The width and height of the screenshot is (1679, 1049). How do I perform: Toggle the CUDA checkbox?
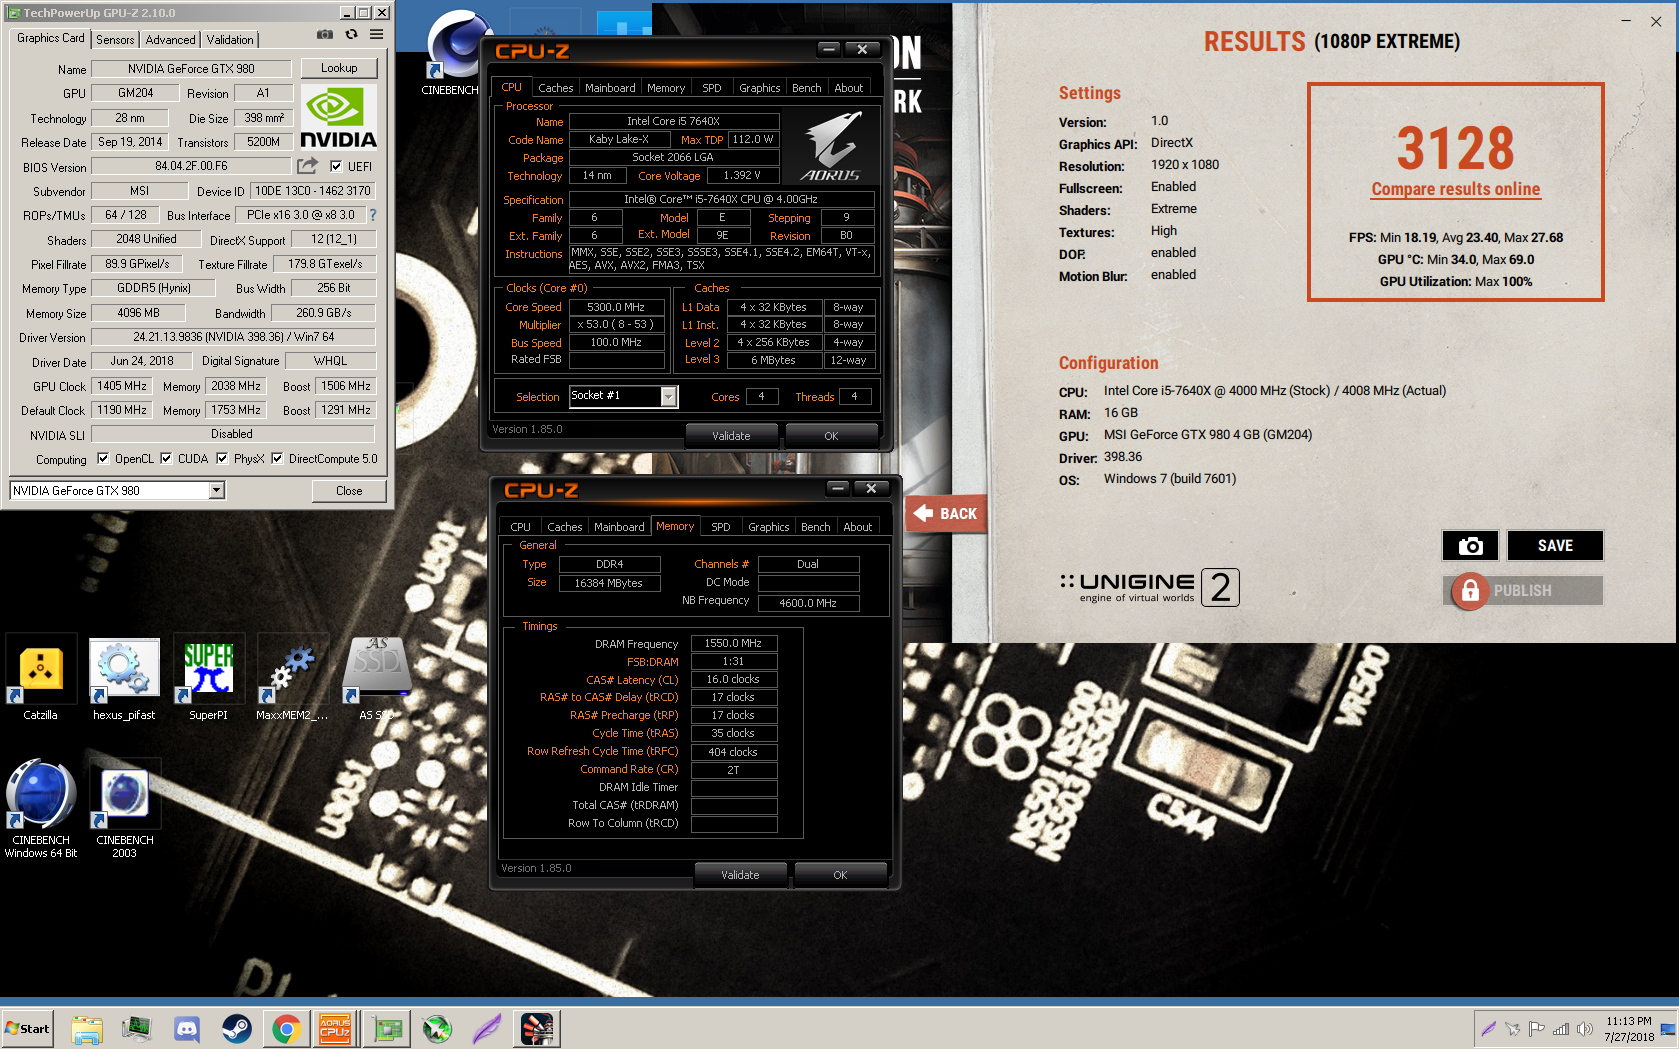pos(166,458)
